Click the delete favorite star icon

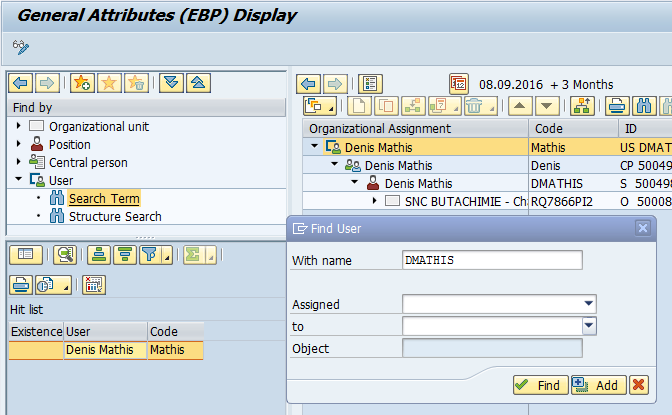[x=137, y=82]
